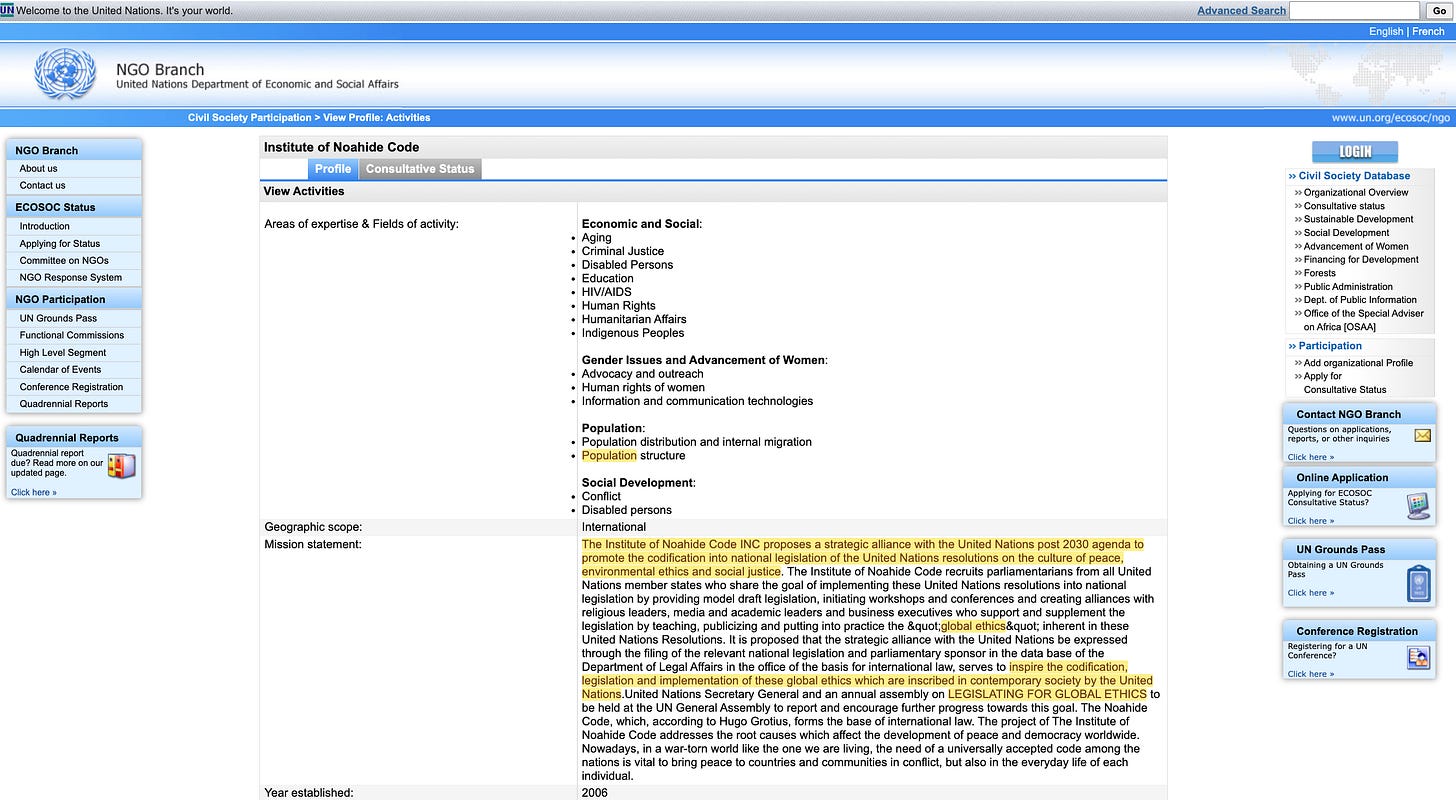Open Civil Society Participation breadcrumb
Image resolution: width=1456 pixels, height=800 pixels.
[250, 118]
